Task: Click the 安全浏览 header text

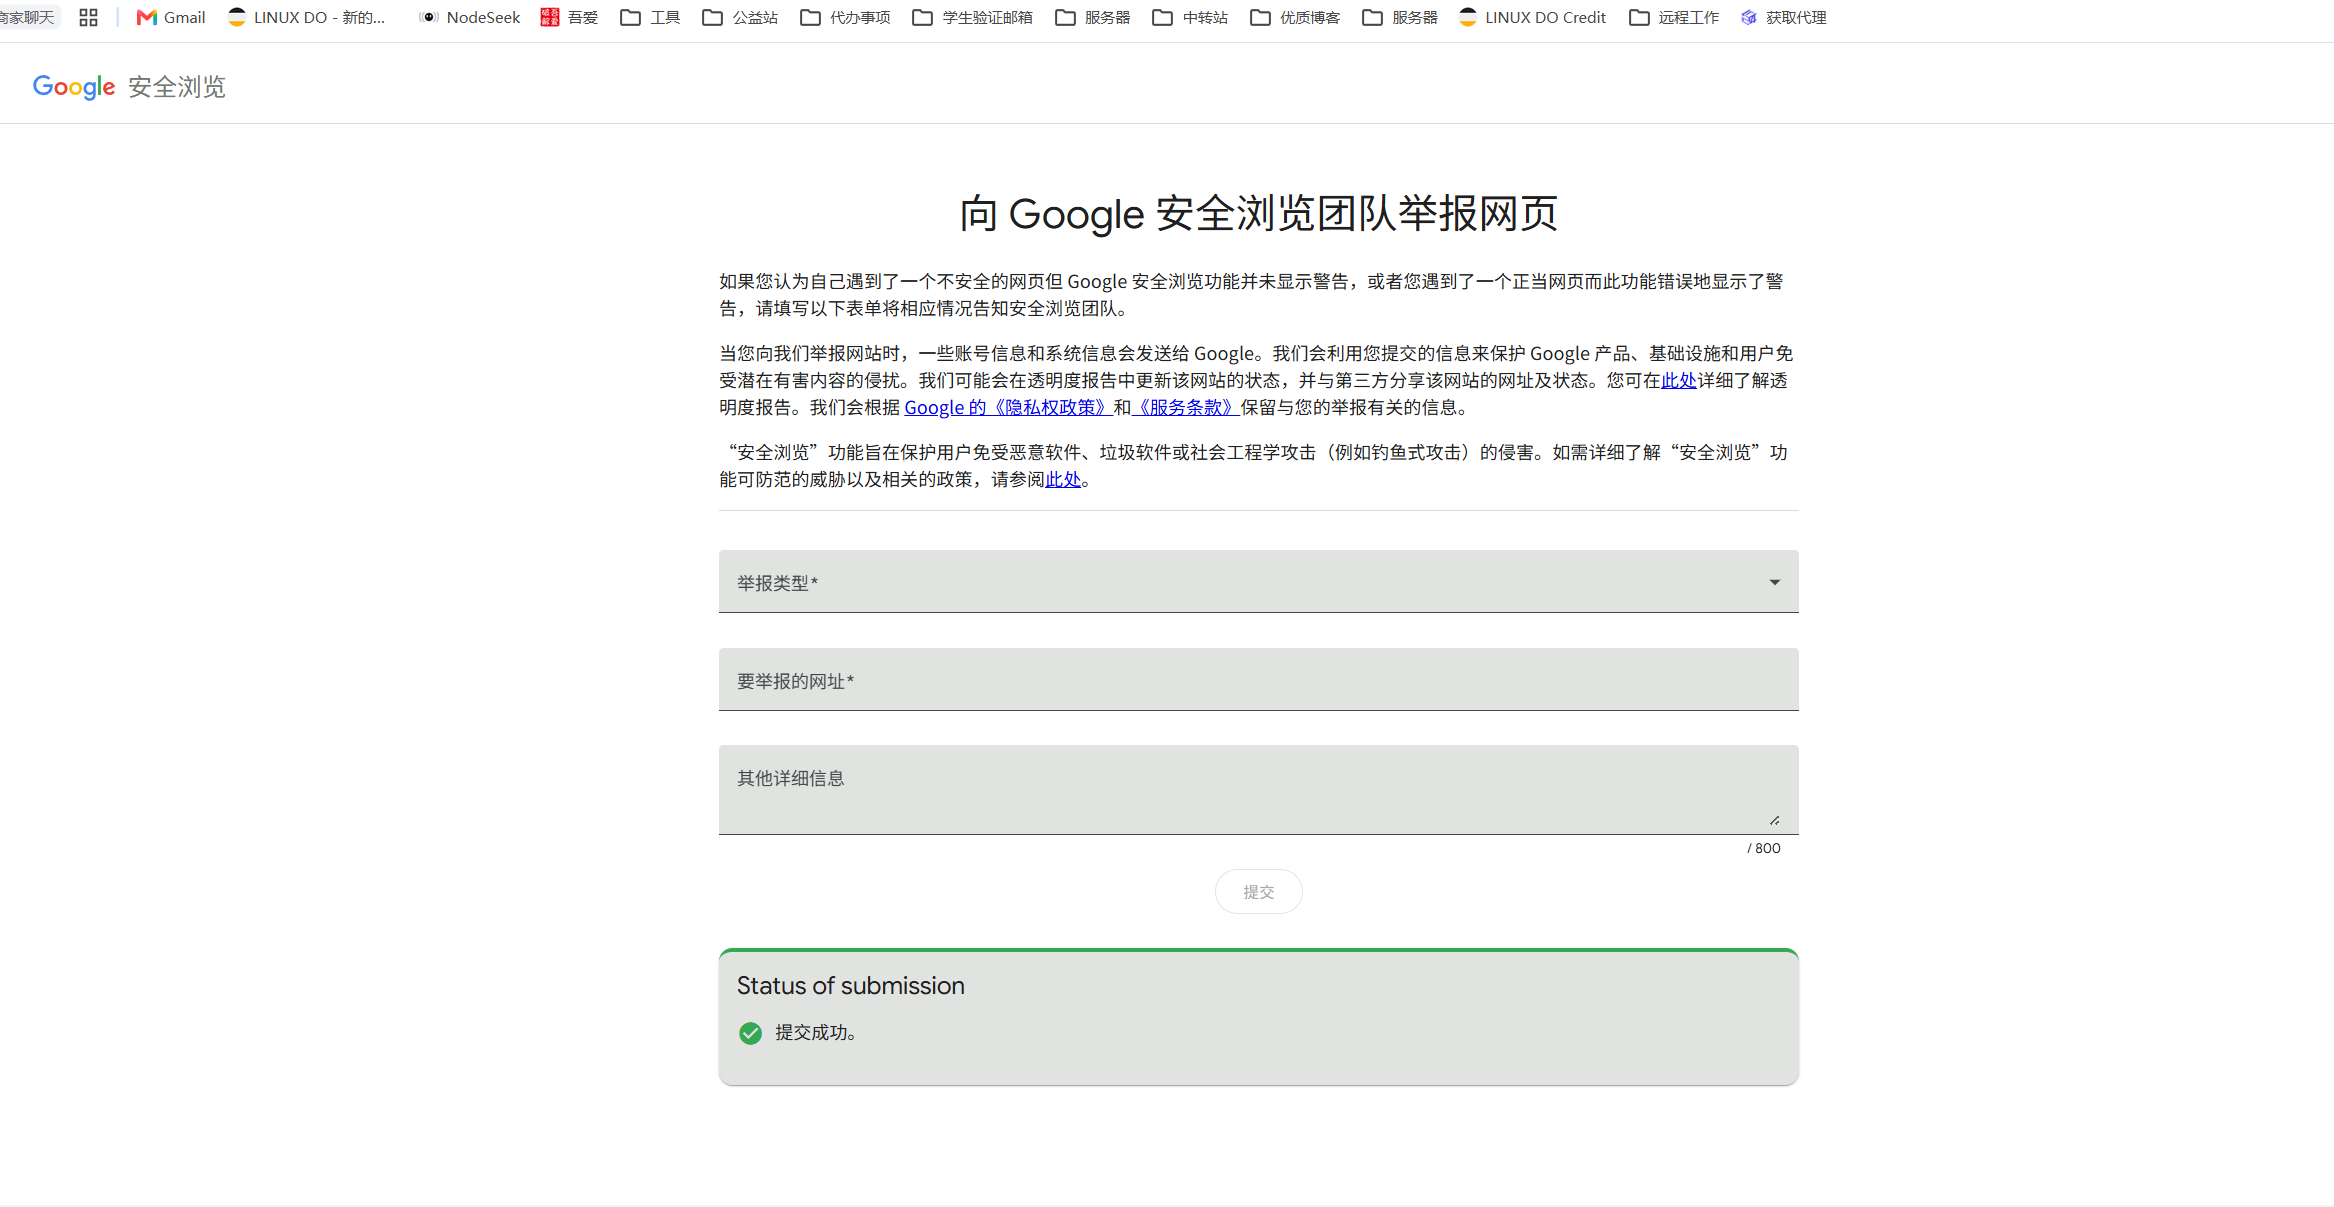Action: (x=177, y=88)
